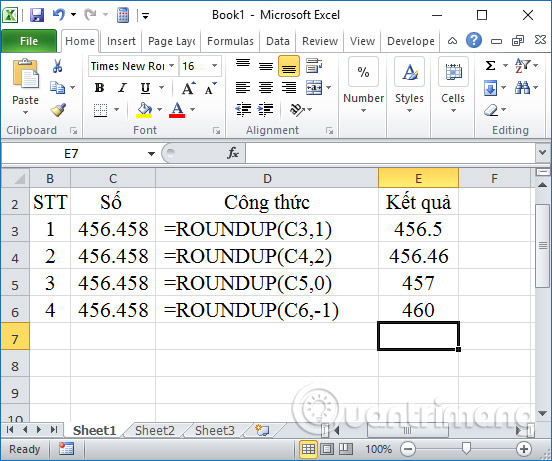Open the File backstage button
The width and height of the screenshot is (552, 461).
click(29, 41)
